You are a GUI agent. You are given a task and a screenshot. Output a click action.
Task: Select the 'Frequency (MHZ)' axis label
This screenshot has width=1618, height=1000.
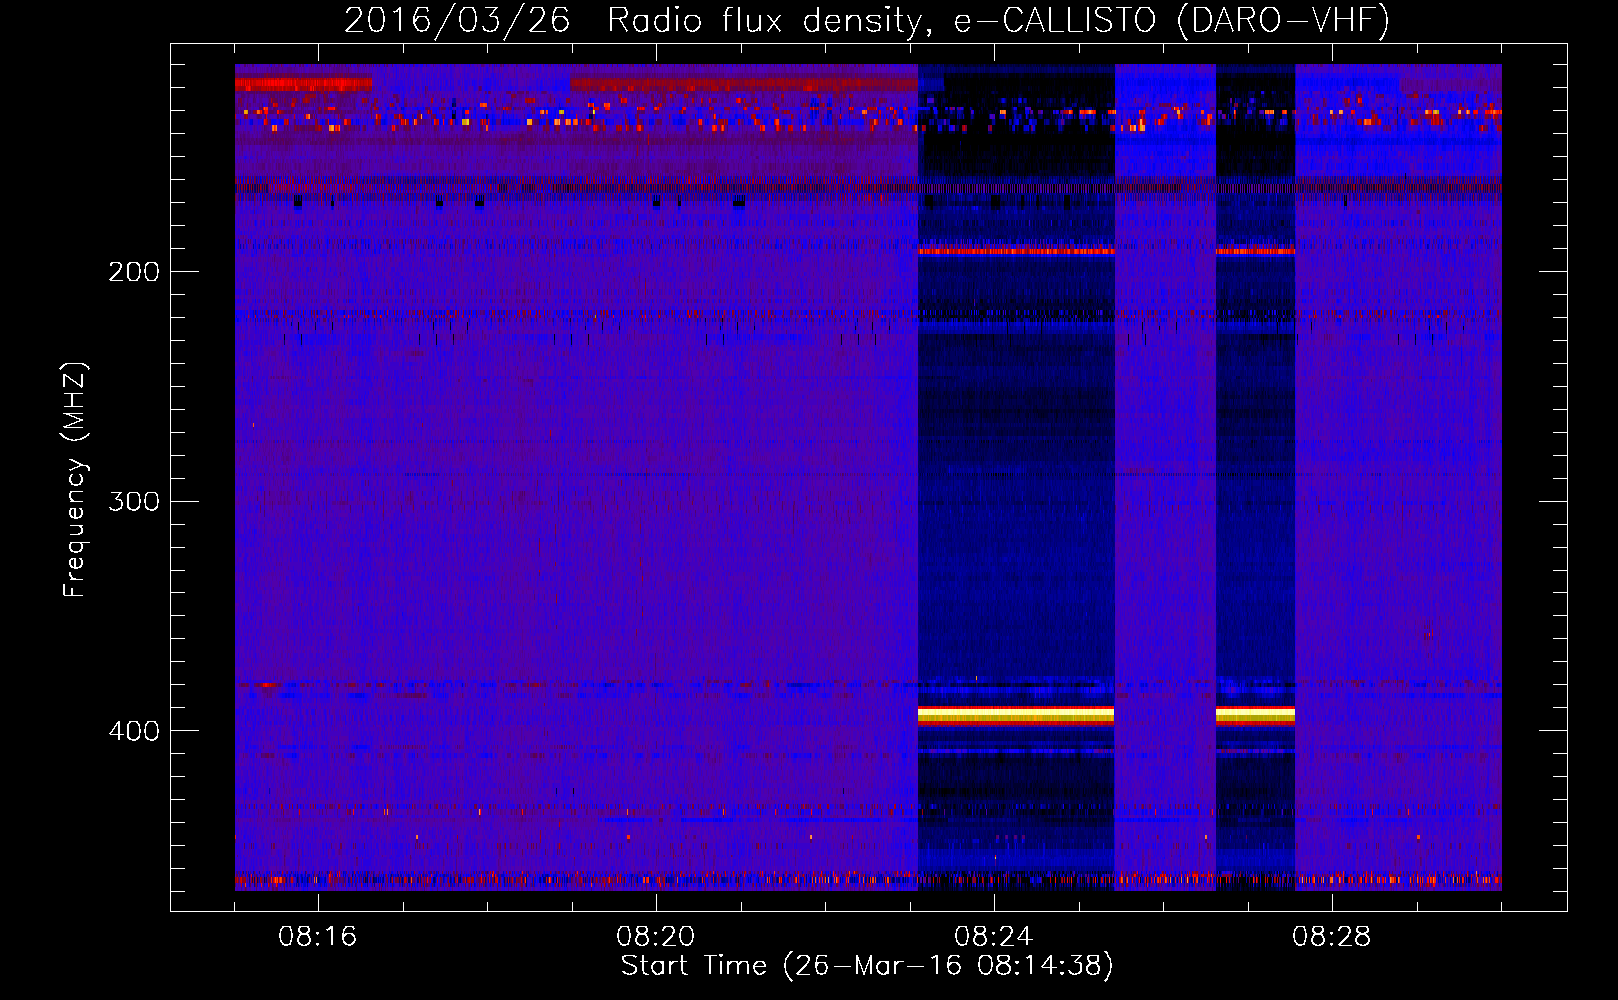click(x=75, y=480)
